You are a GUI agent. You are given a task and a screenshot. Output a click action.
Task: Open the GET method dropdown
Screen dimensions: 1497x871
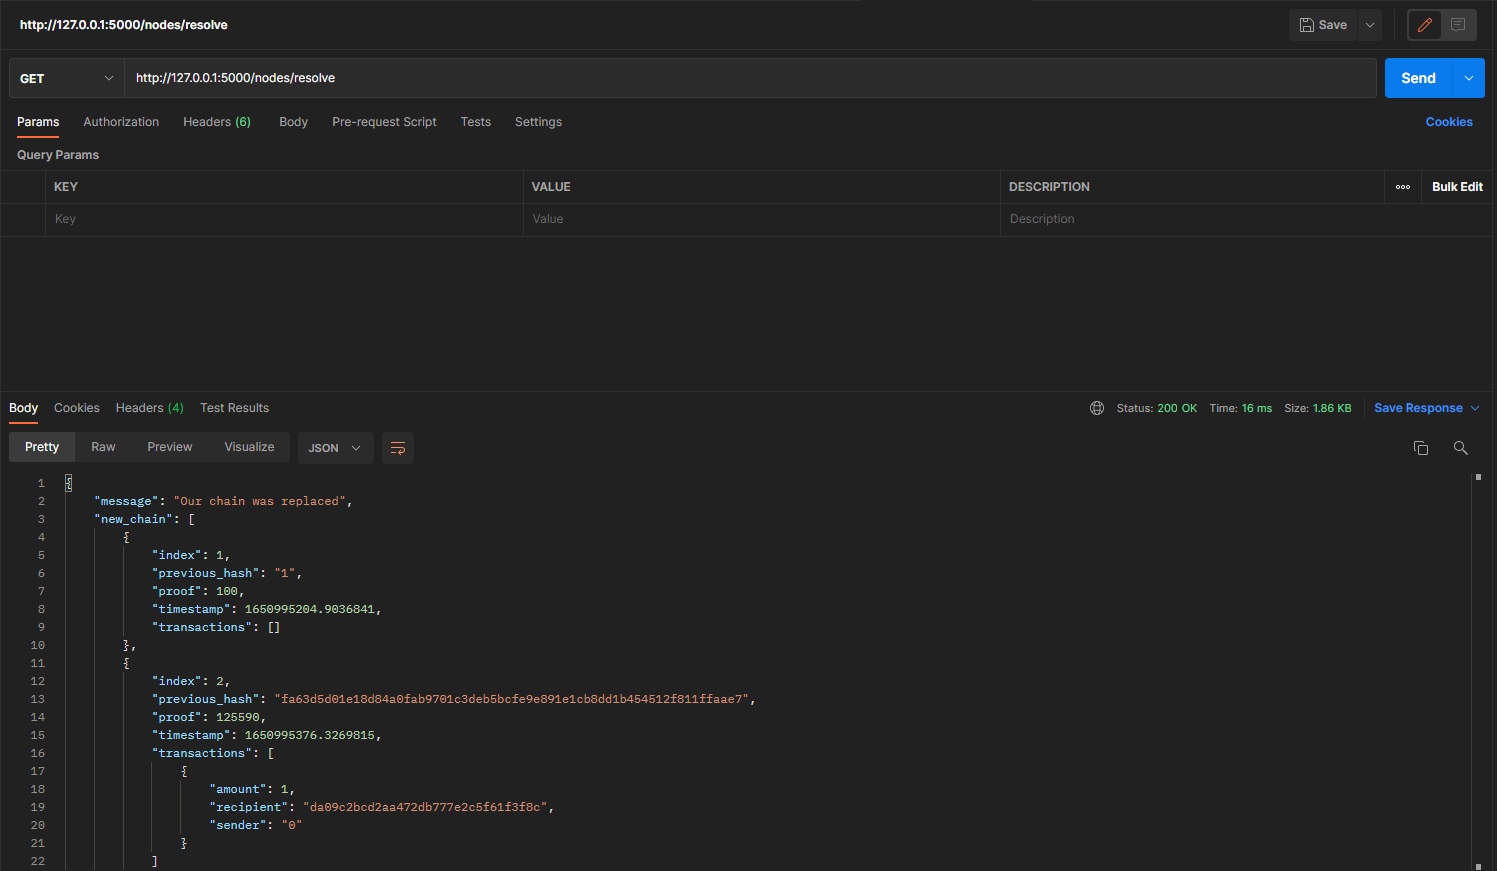click(66, 78)
